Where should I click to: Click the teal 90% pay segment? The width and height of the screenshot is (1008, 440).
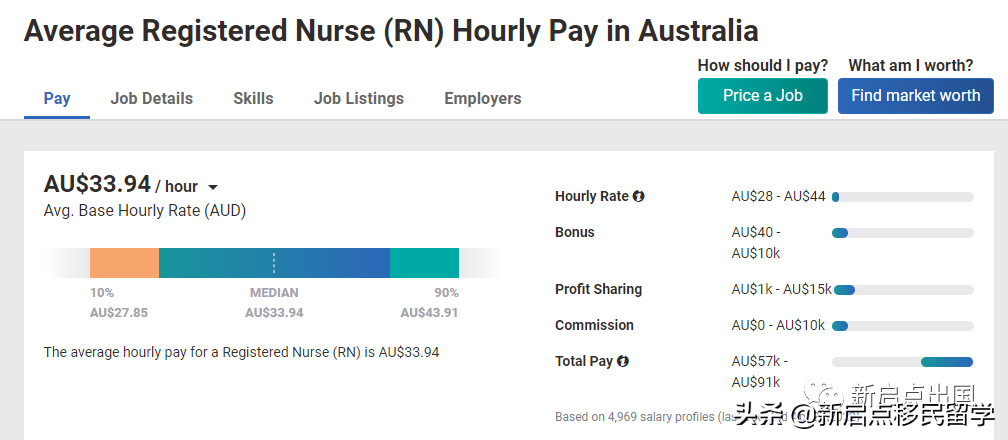point(424,263)
